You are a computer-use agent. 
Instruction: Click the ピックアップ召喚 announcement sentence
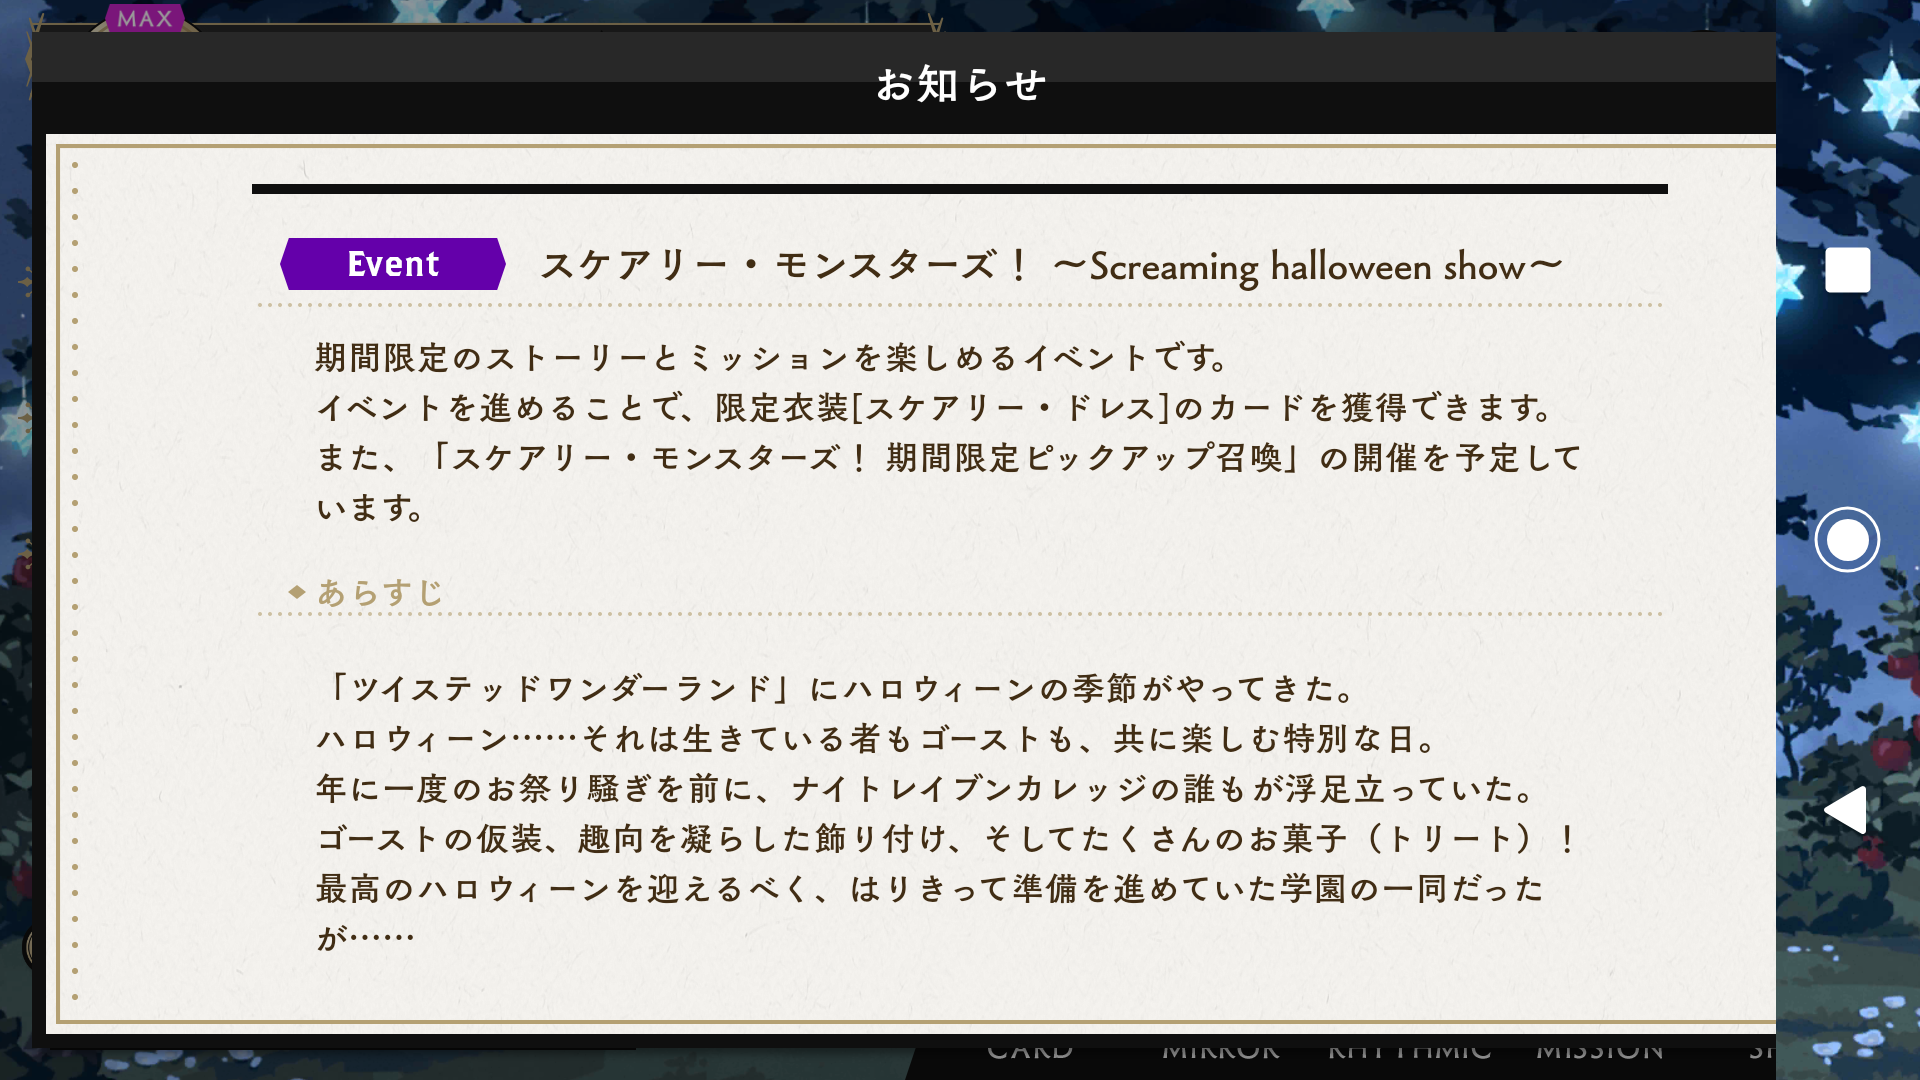948,483
